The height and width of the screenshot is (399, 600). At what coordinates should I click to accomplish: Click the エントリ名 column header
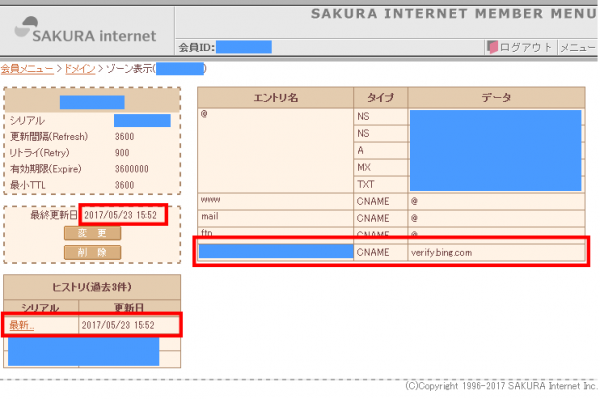click(x=276, y=98)
